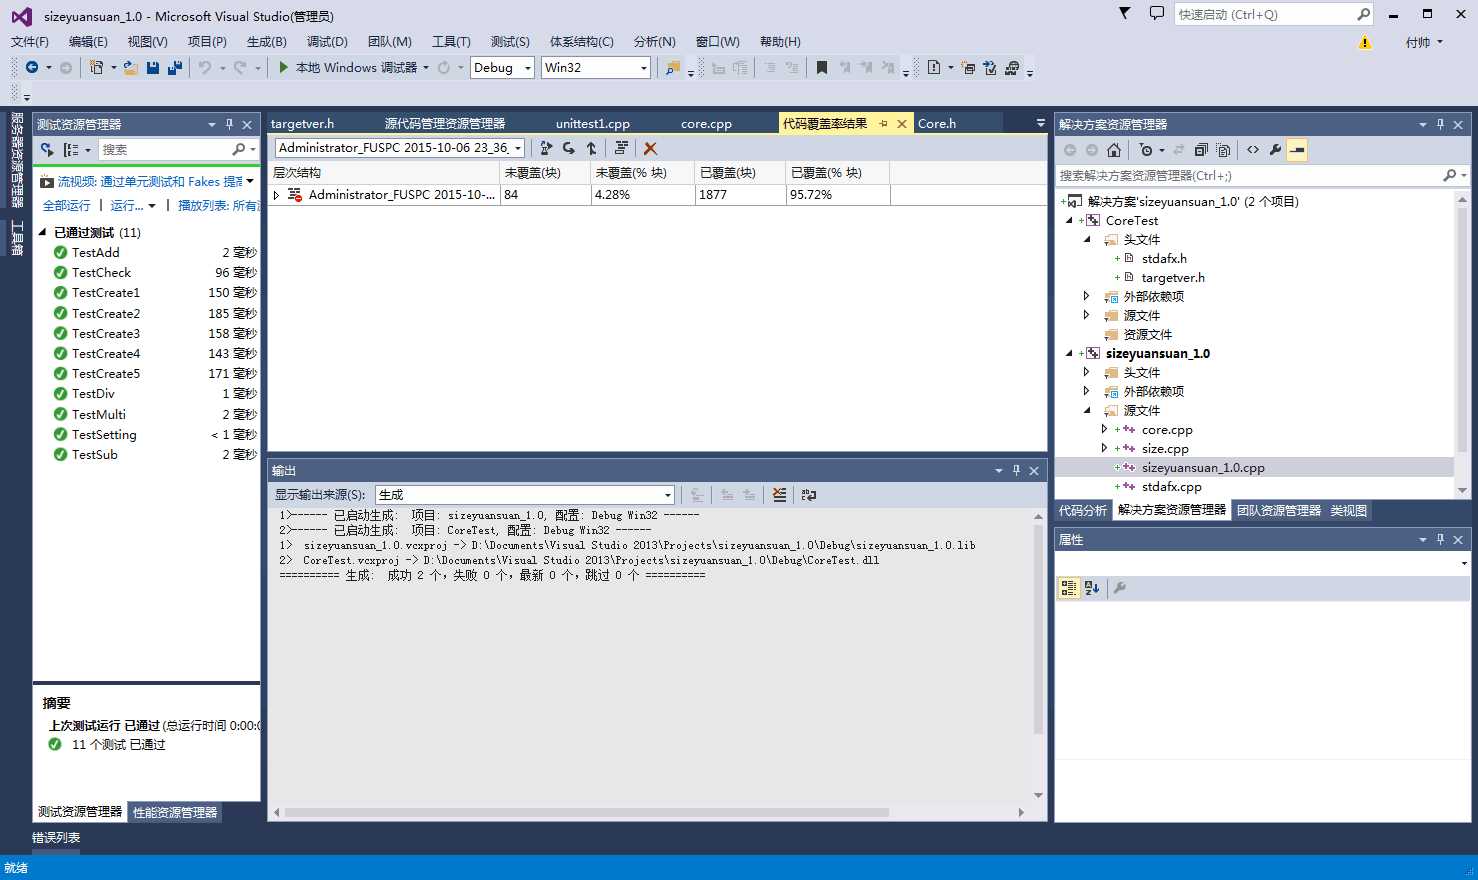Click the Save icon in main toolbar

tap(153, 67)
